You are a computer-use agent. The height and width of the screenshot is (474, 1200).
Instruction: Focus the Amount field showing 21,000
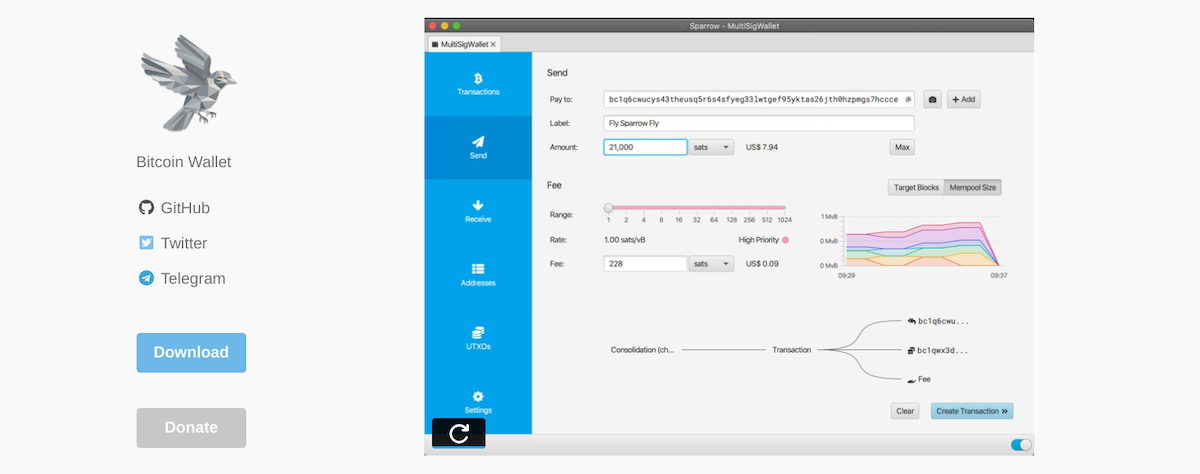(645, 147)
